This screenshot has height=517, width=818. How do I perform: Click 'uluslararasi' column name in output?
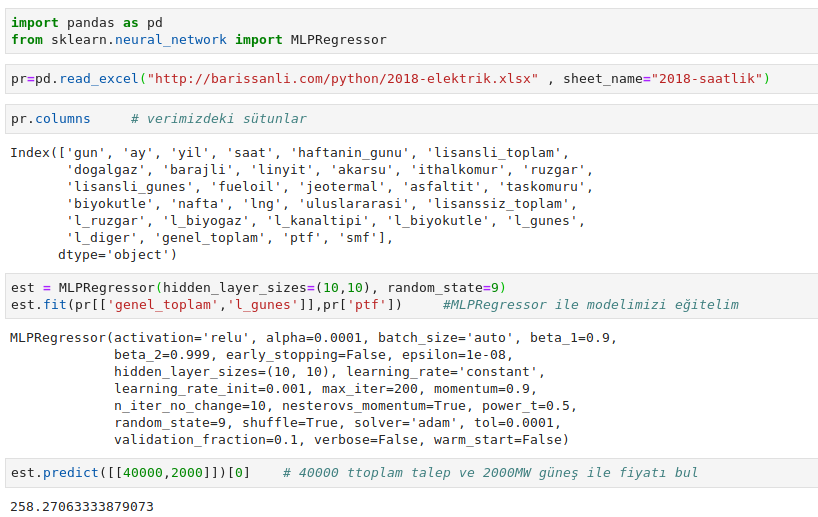pos(355,204)
